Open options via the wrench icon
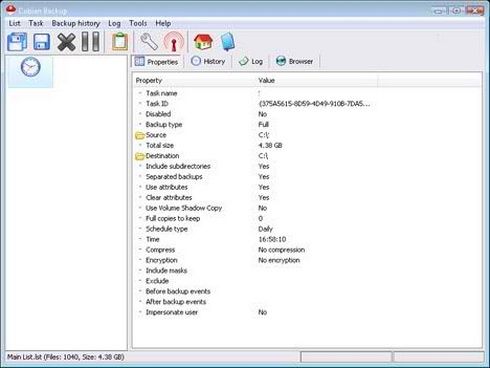Viewport: 490px width, 368px height. pos(149,42)
